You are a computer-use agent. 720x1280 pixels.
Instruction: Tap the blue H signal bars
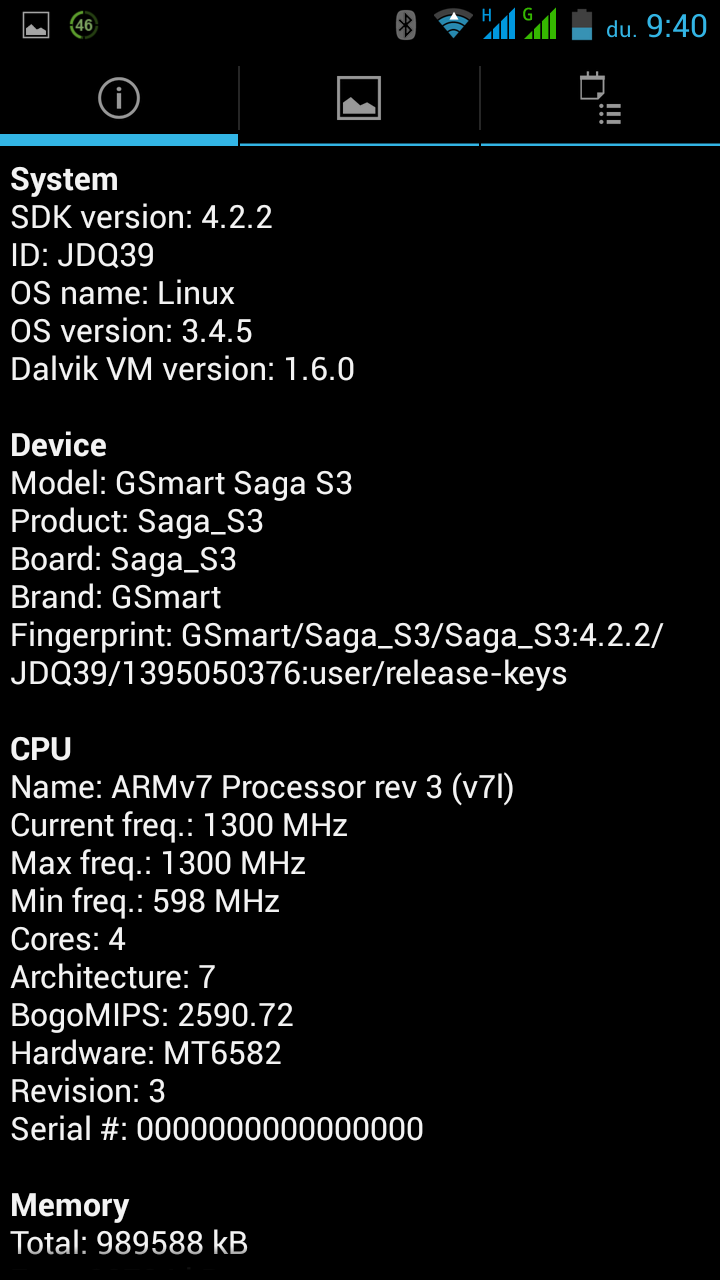coord(498,25)
